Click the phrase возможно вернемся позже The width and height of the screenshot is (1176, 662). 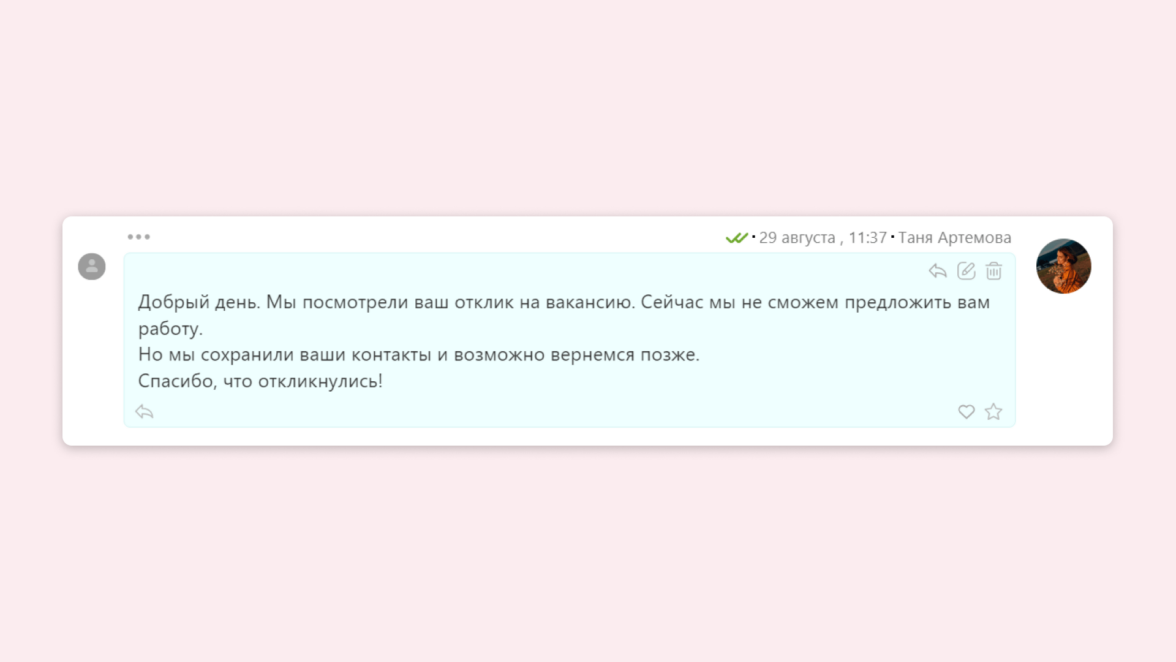pos(576,355)
